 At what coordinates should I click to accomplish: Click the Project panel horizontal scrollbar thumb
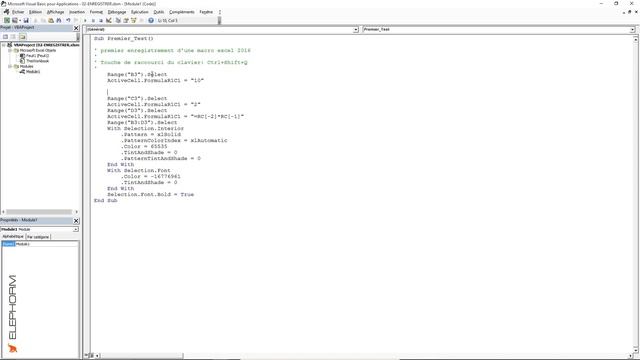(x=39, y=212)
